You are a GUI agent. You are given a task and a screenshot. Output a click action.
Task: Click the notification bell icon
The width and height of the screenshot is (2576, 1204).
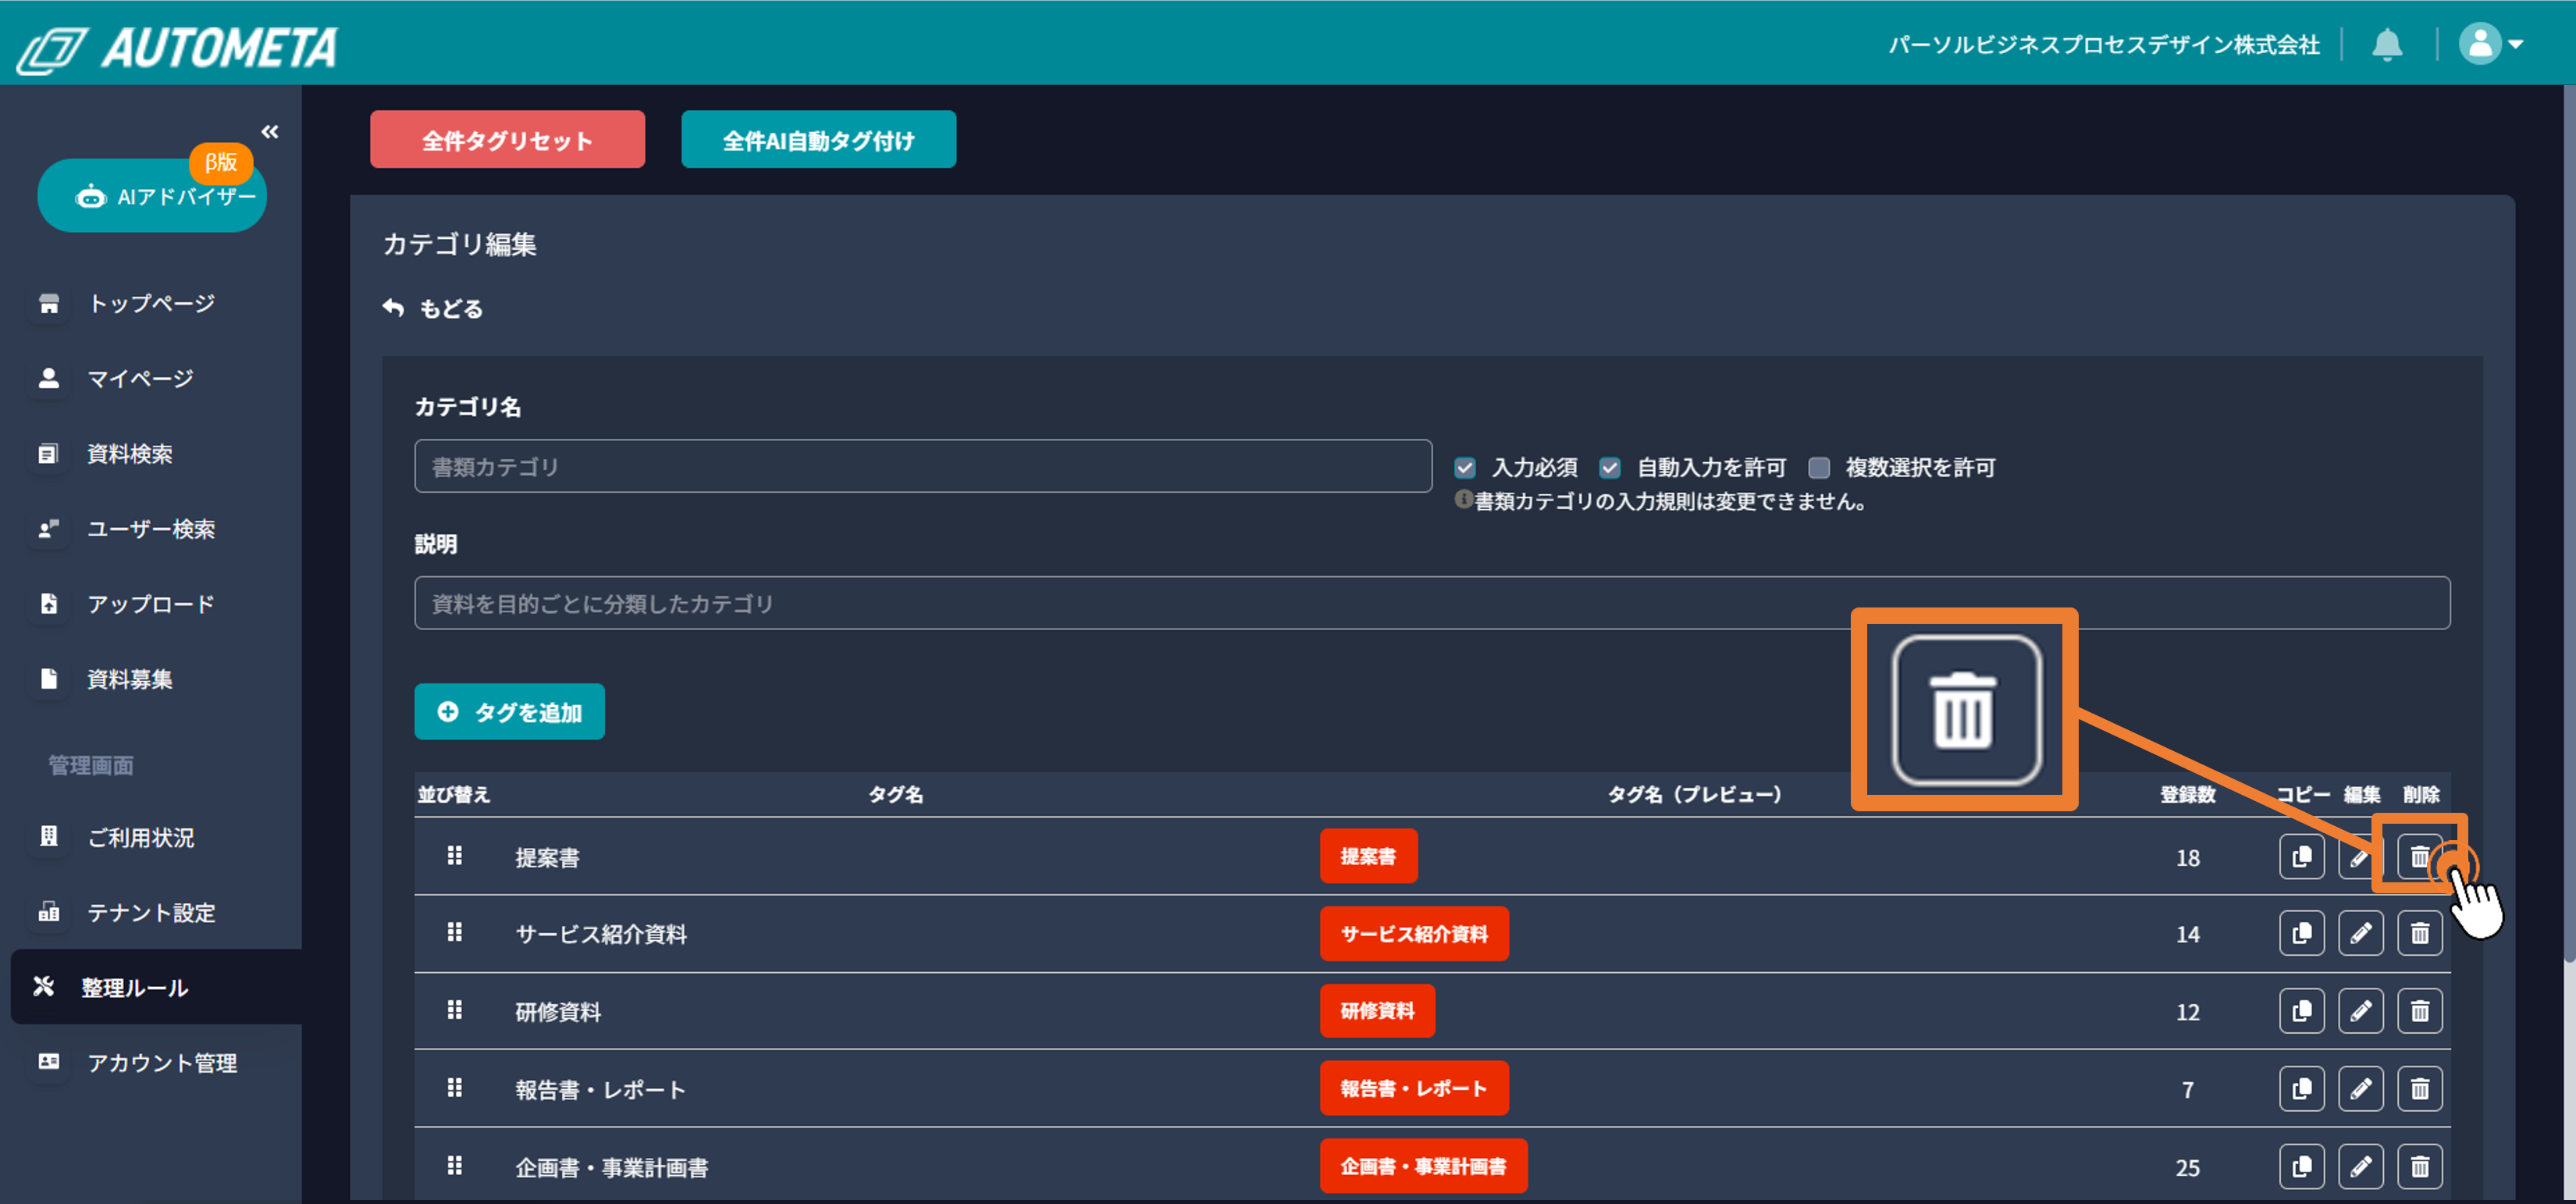pos(2387,44)
